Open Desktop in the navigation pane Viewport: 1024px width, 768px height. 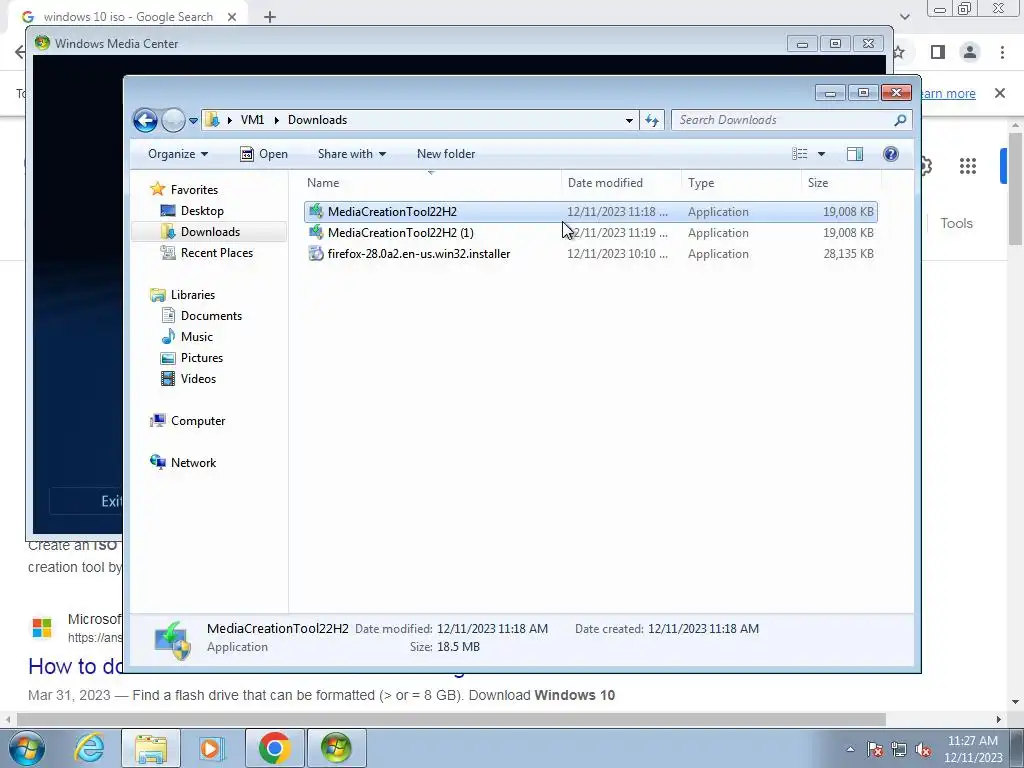coord(202,211)
